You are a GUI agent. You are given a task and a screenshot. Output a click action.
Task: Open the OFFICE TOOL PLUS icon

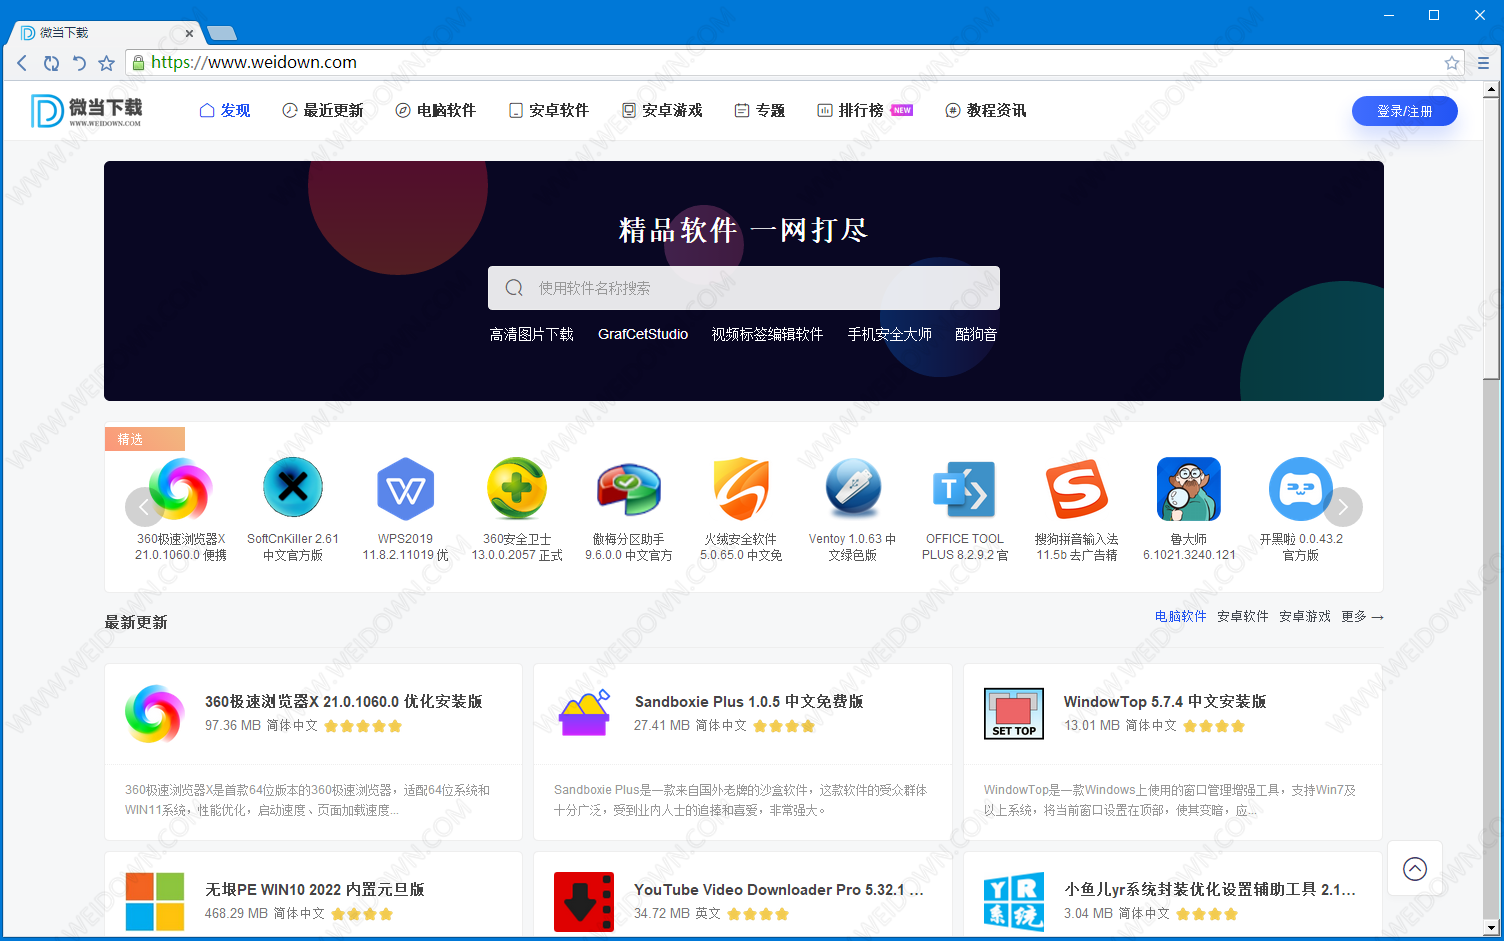click(x=965, y=490)
